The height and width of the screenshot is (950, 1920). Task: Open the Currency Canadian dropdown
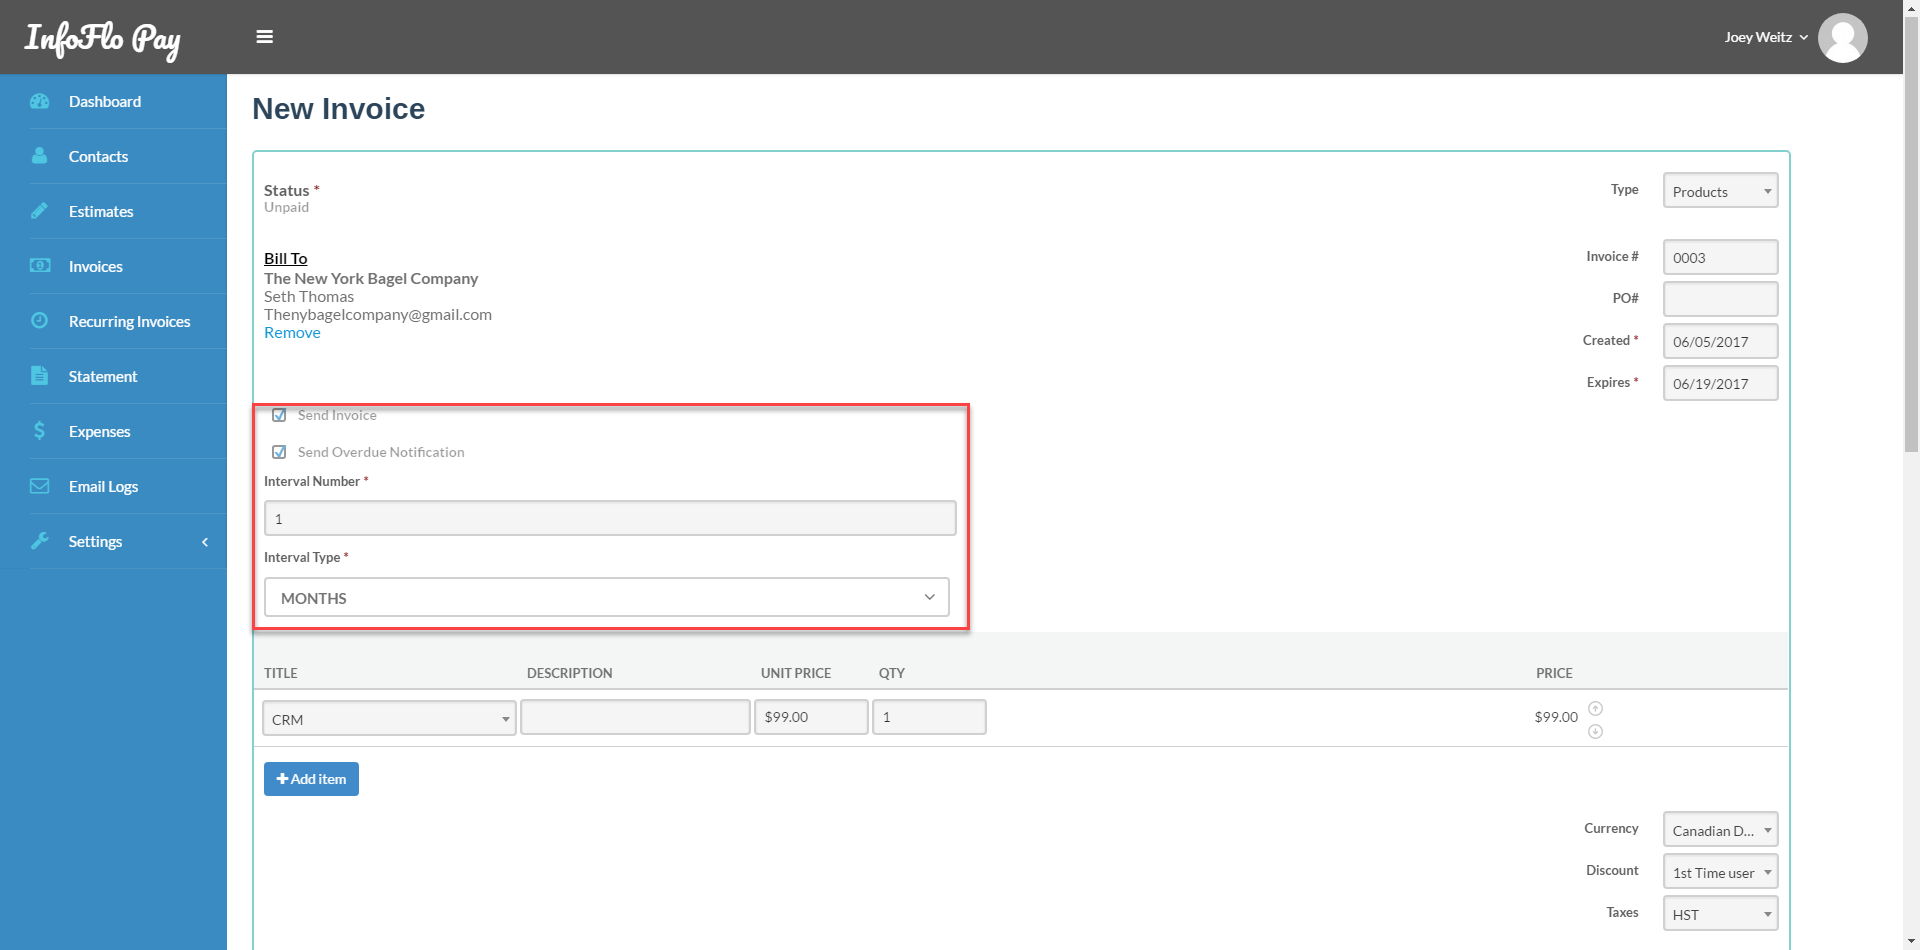pos(1720,830)
